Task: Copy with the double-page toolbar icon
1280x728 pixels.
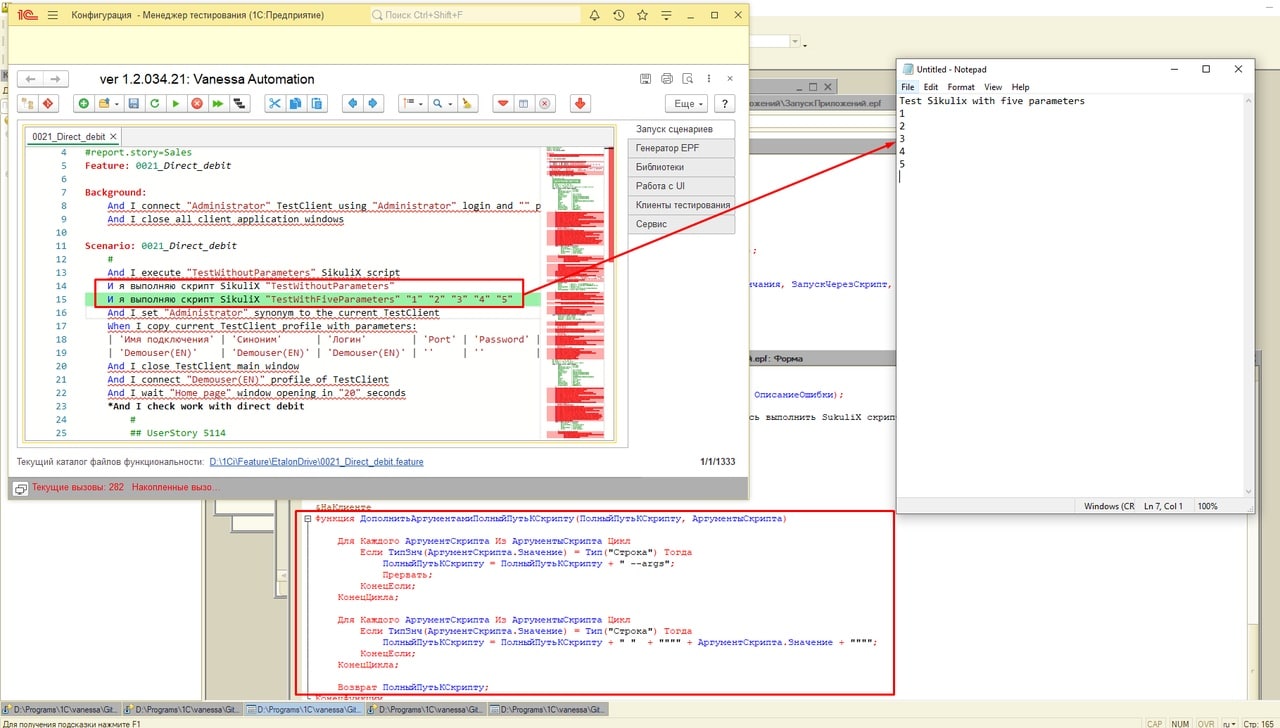Action: tap(296, 103)
